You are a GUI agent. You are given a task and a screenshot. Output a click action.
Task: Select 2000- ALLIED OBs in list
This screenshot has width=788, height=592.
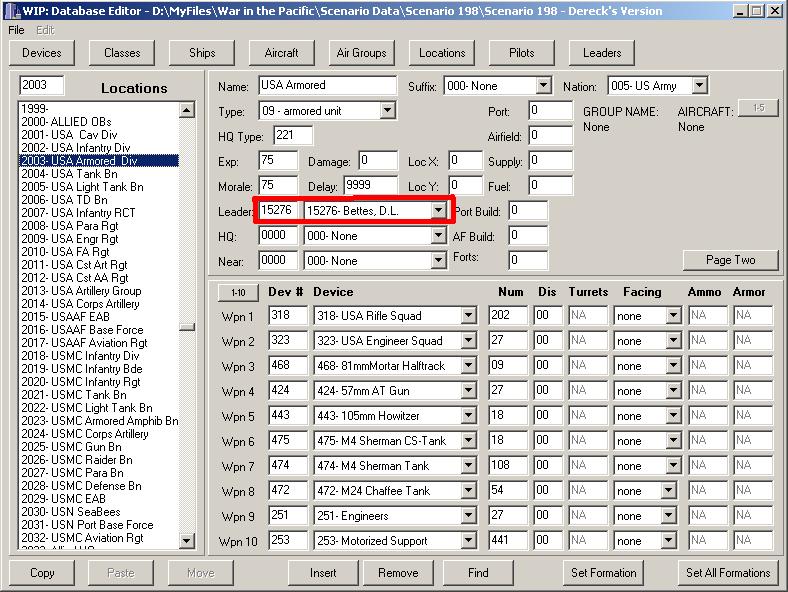coord(98,122)
